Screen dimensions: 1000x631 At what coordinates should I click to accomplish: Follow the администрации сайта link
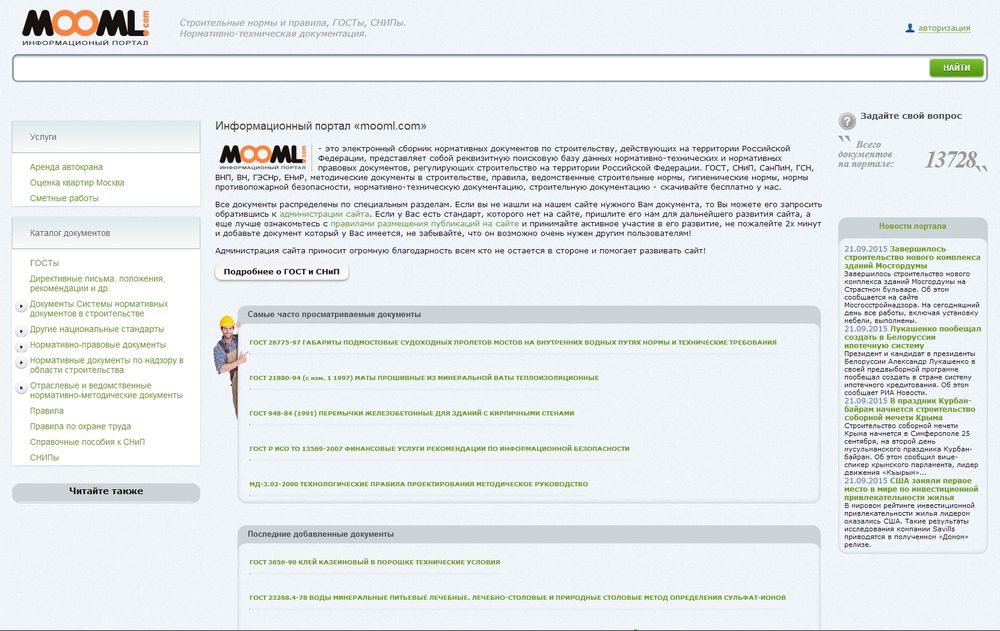324,214
